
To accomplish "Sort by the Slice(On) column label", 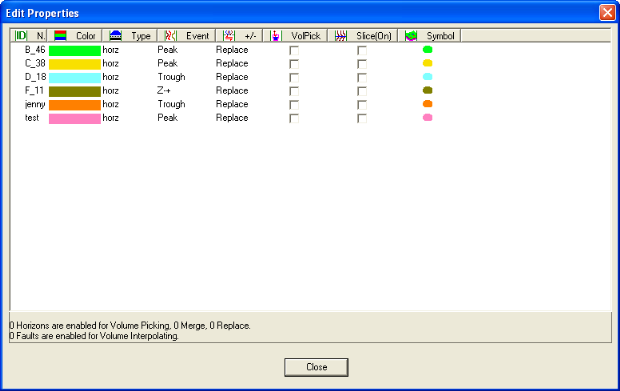I will click(x=374, y=36).
